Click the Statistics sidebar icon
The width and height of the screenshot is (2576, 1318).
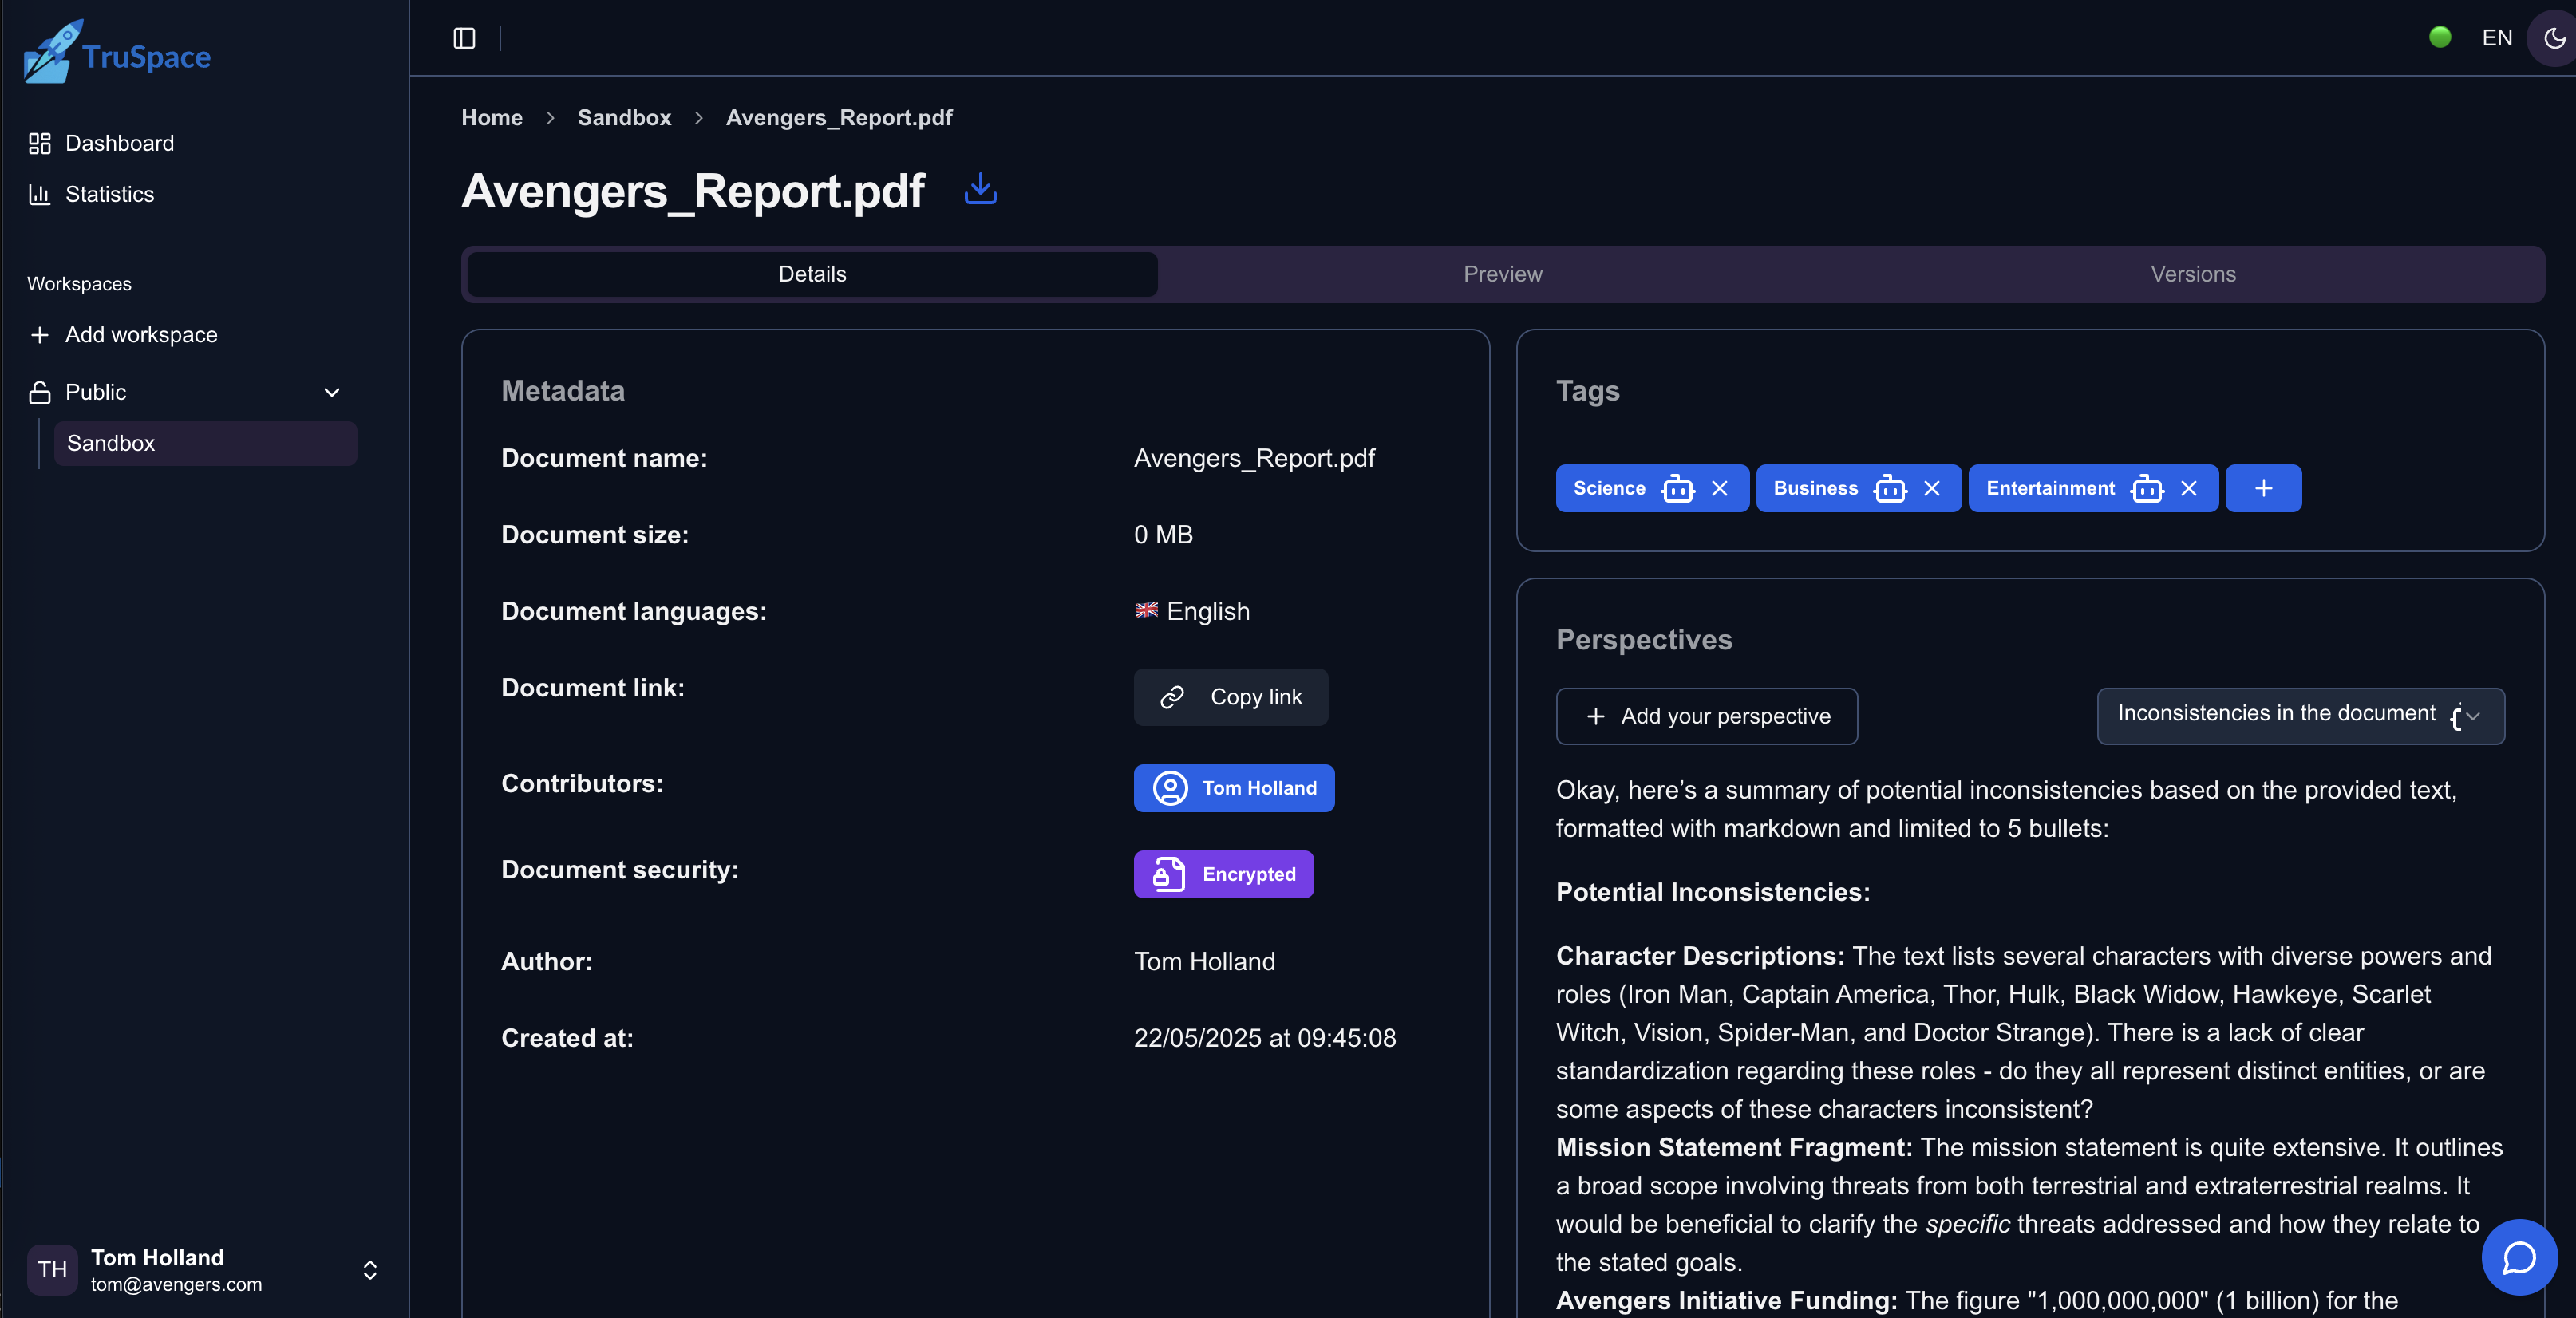39,194
